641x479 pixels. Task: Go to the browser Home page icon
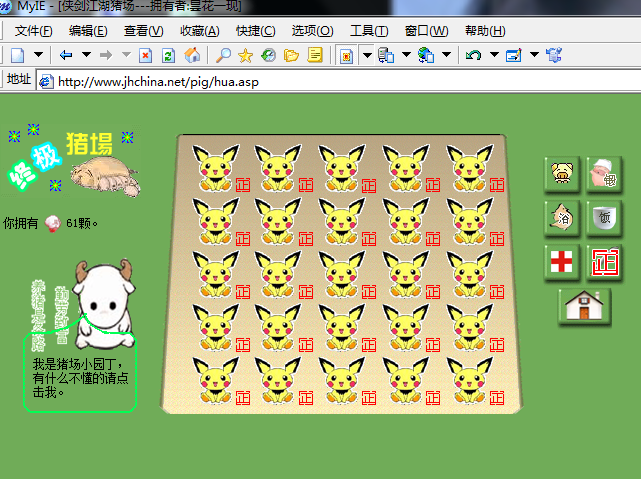[192, 55]
